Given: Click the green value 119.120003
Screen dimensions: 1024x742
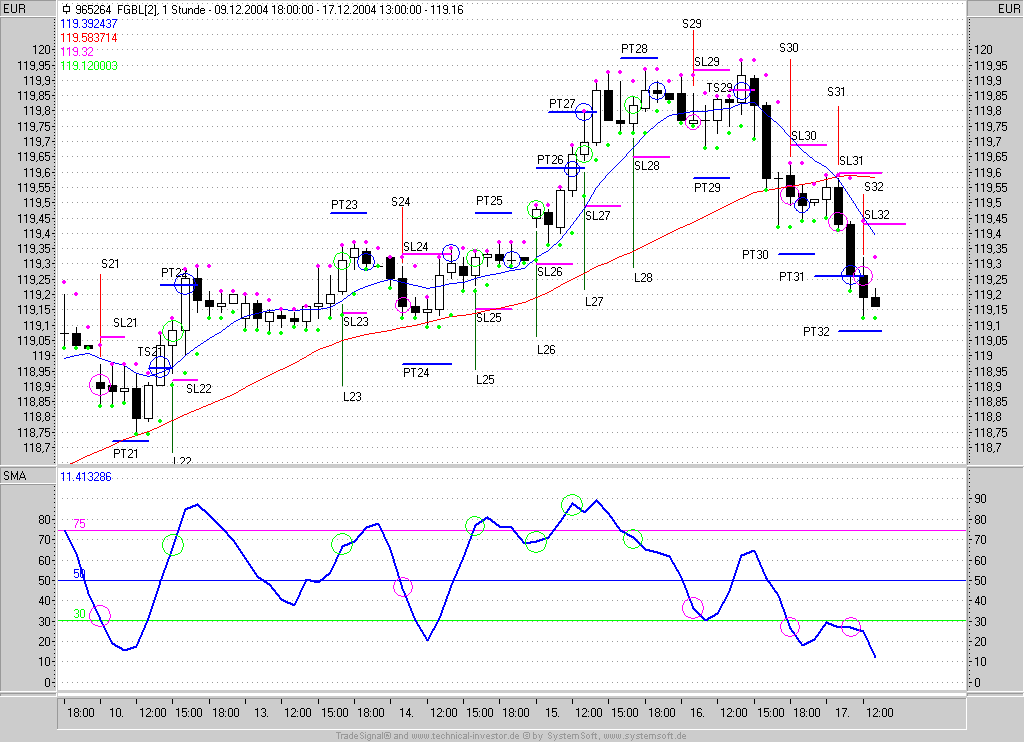Looking at the screenshot, I should (x=89, y=66).
